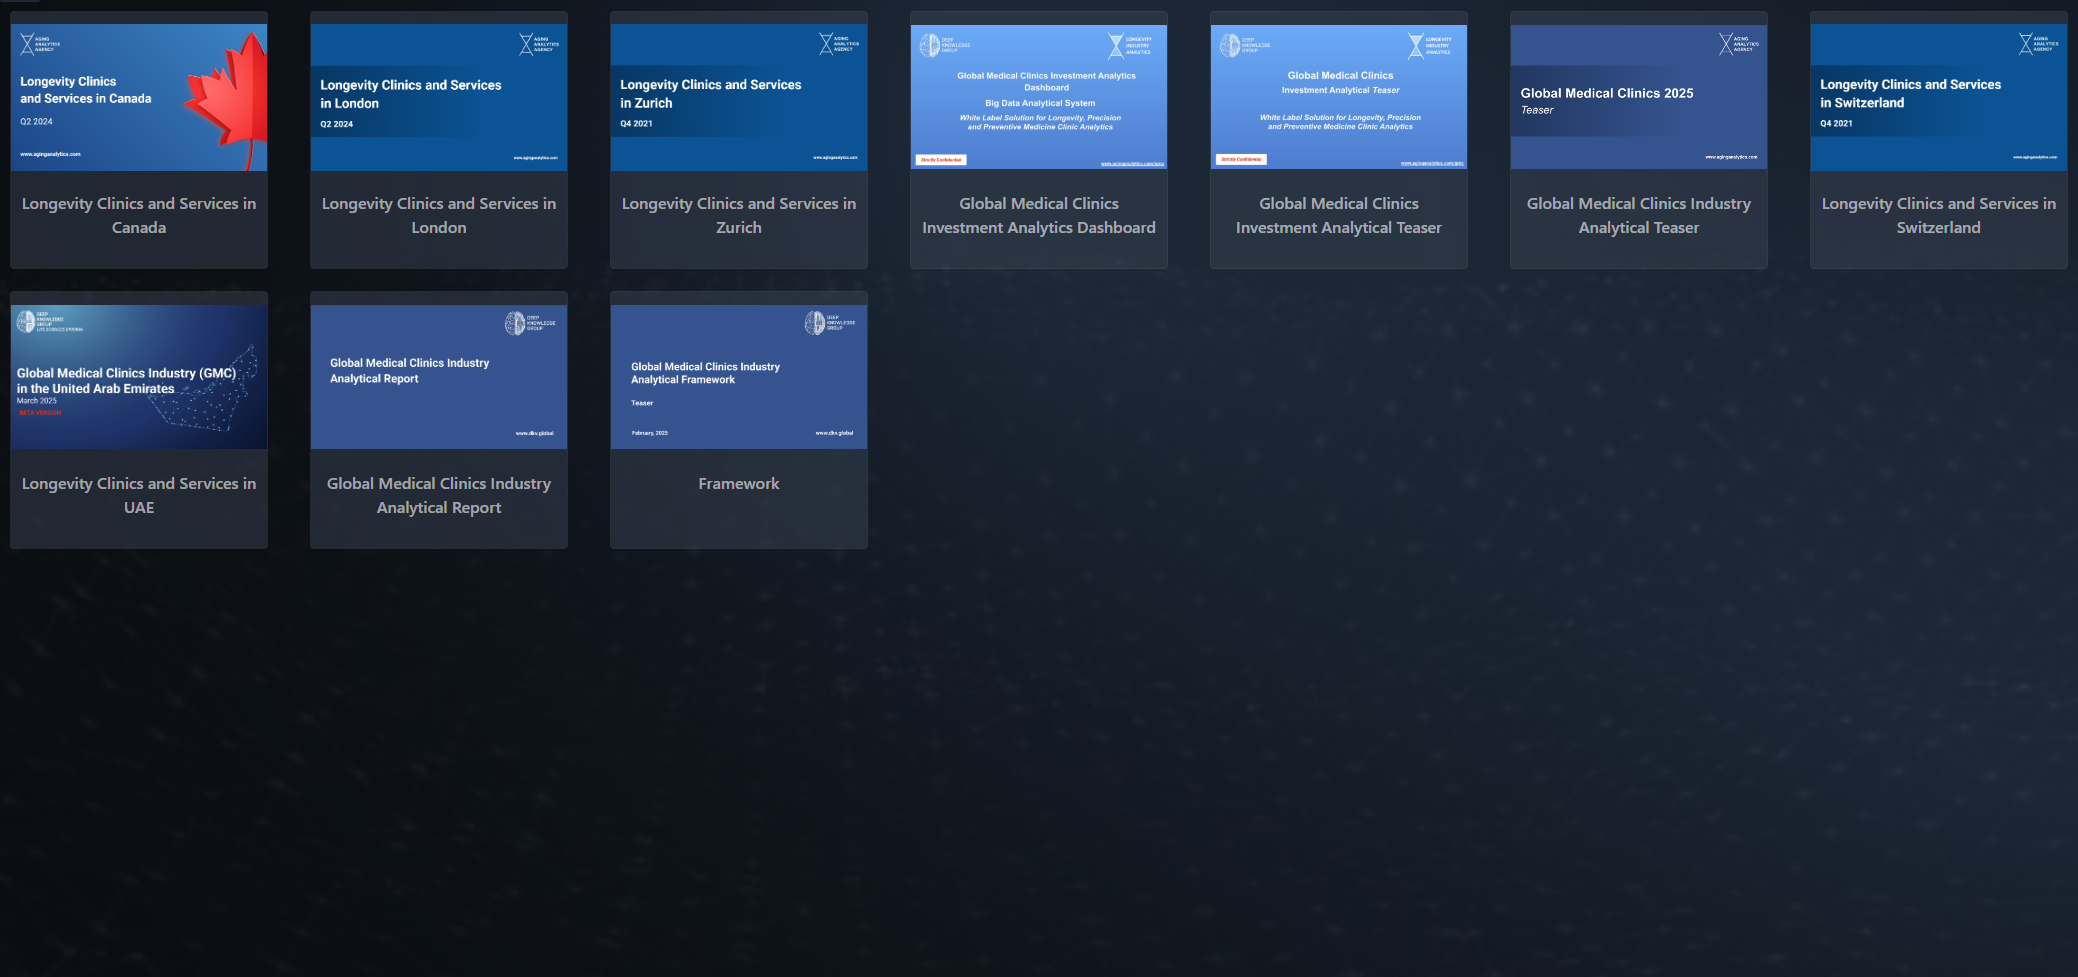The height and width of the screenshot is (977, 2078).
Task: Open the Switzerland Q4 2021 report cover
Action: pyautogui.click(x=1938, y=98)
